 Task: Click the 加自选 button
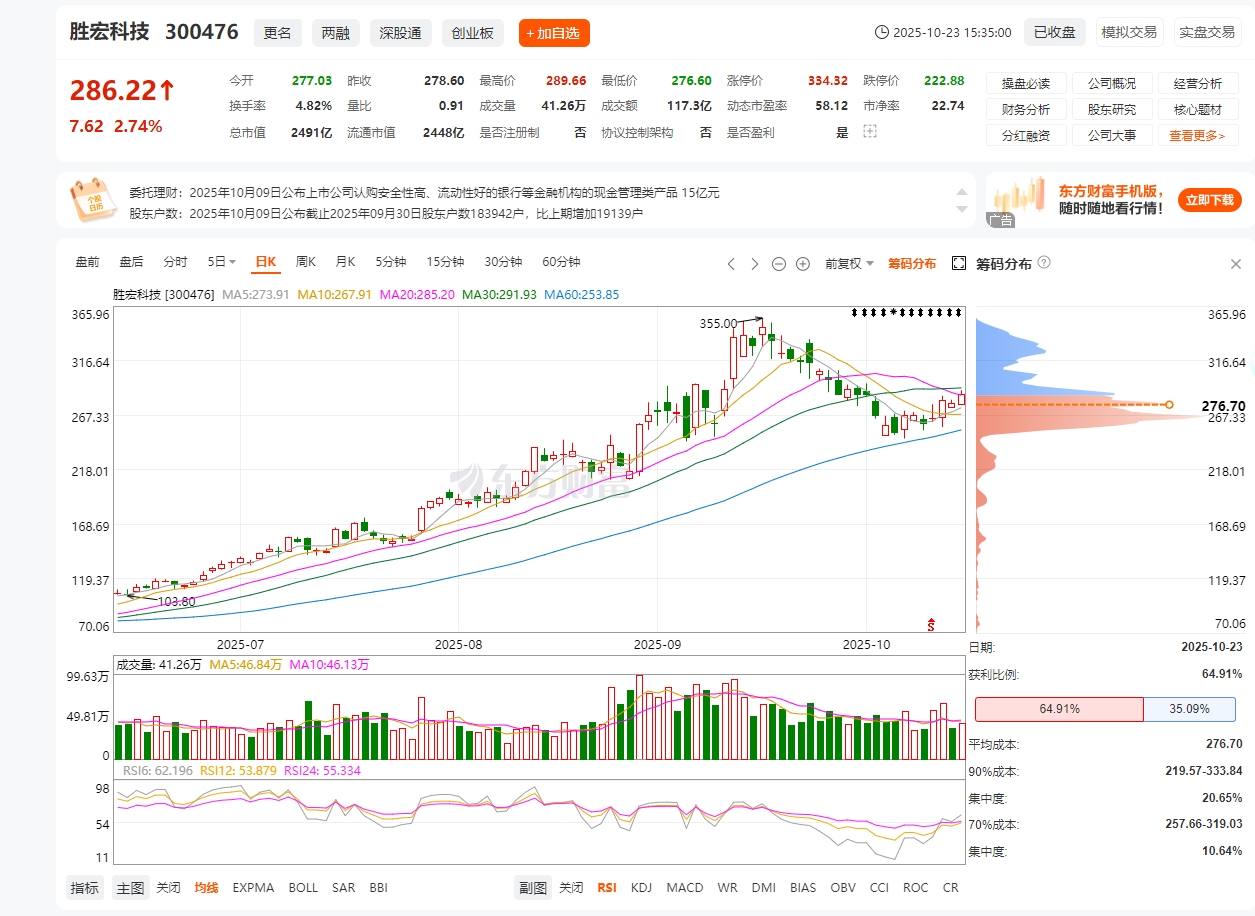click(x=554, y=33)
